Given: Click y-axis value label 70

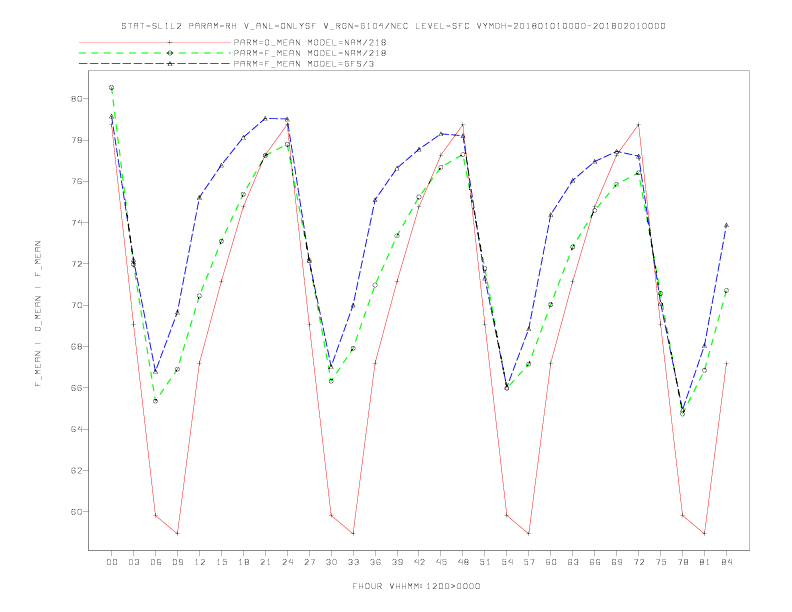Looking at the screenshot, I should tap(76, 305).
